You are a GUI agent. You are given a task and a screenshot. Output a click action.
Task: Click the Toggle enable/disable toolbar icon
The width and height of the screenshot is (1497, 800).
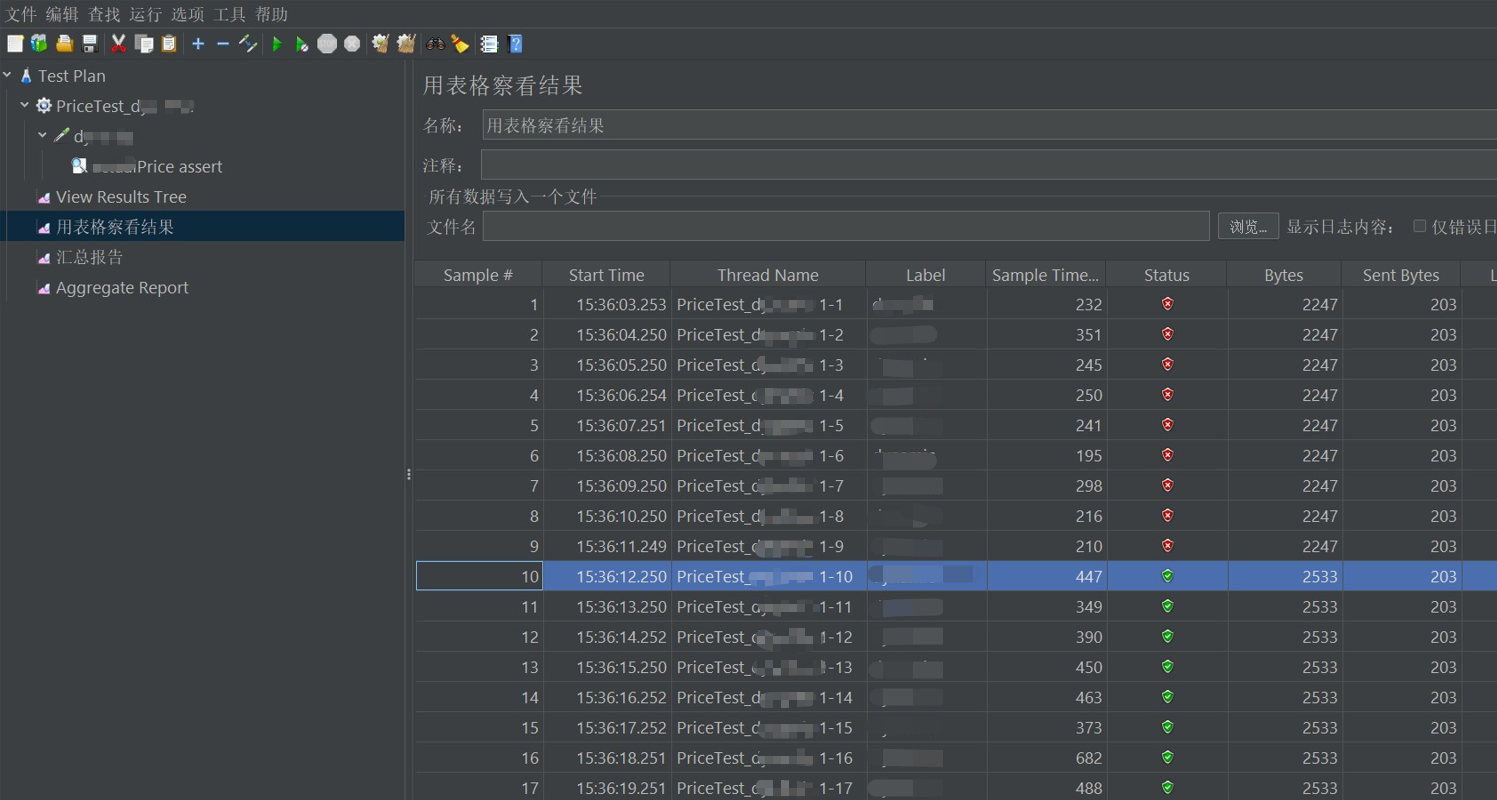248,44
